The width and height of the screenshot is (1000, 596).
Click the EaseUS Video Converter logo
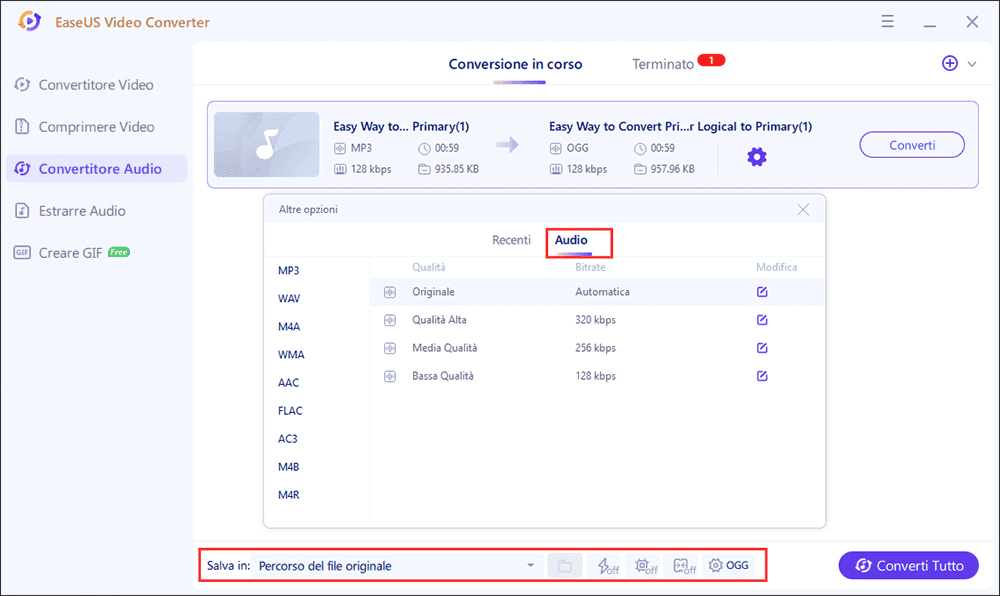point(29,22)
